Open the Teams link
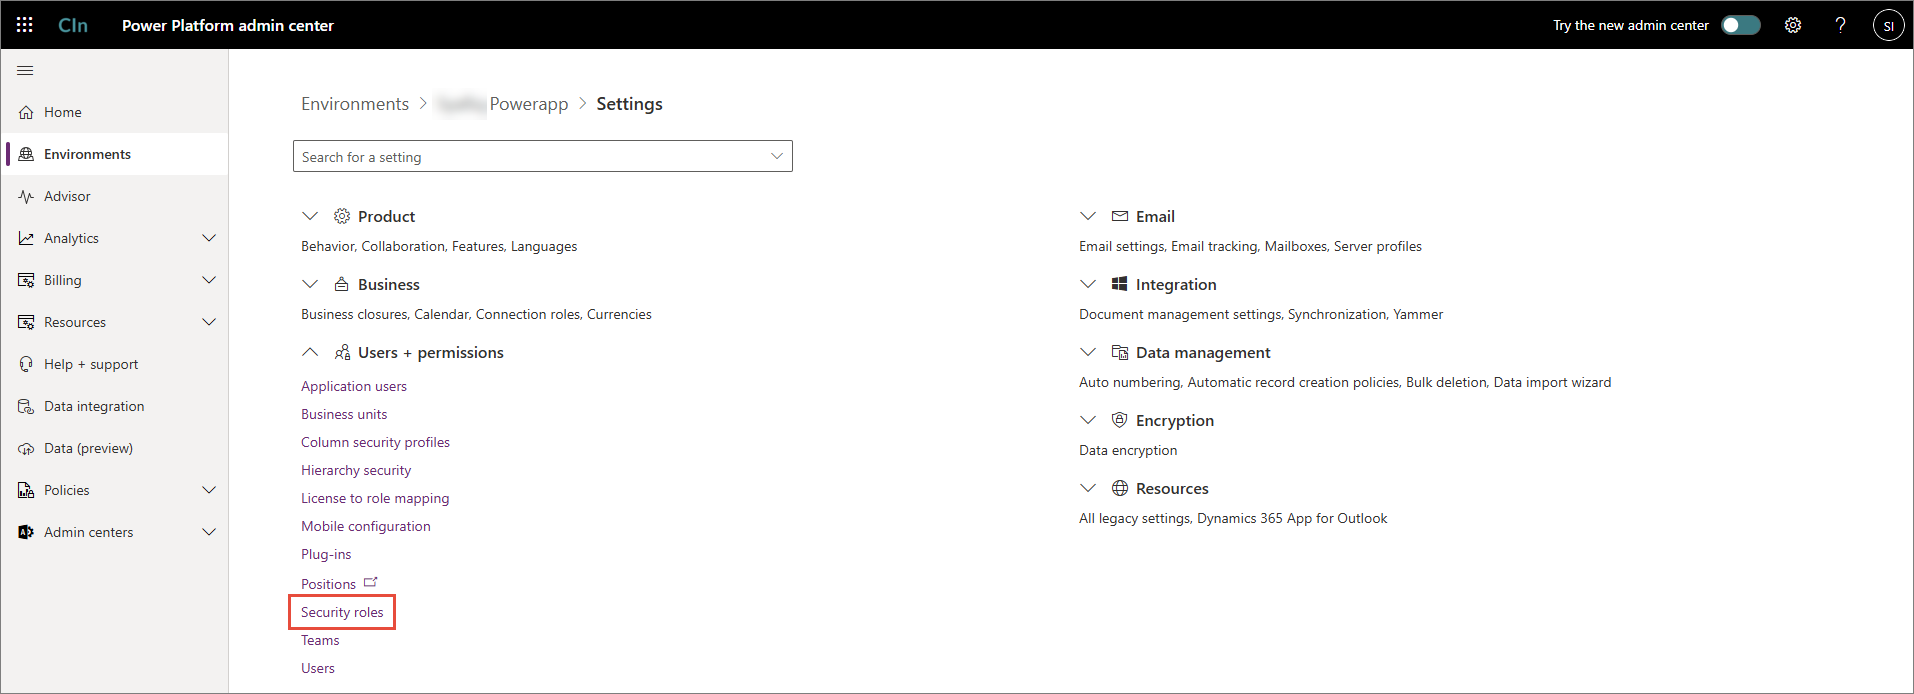 (320, 640)
